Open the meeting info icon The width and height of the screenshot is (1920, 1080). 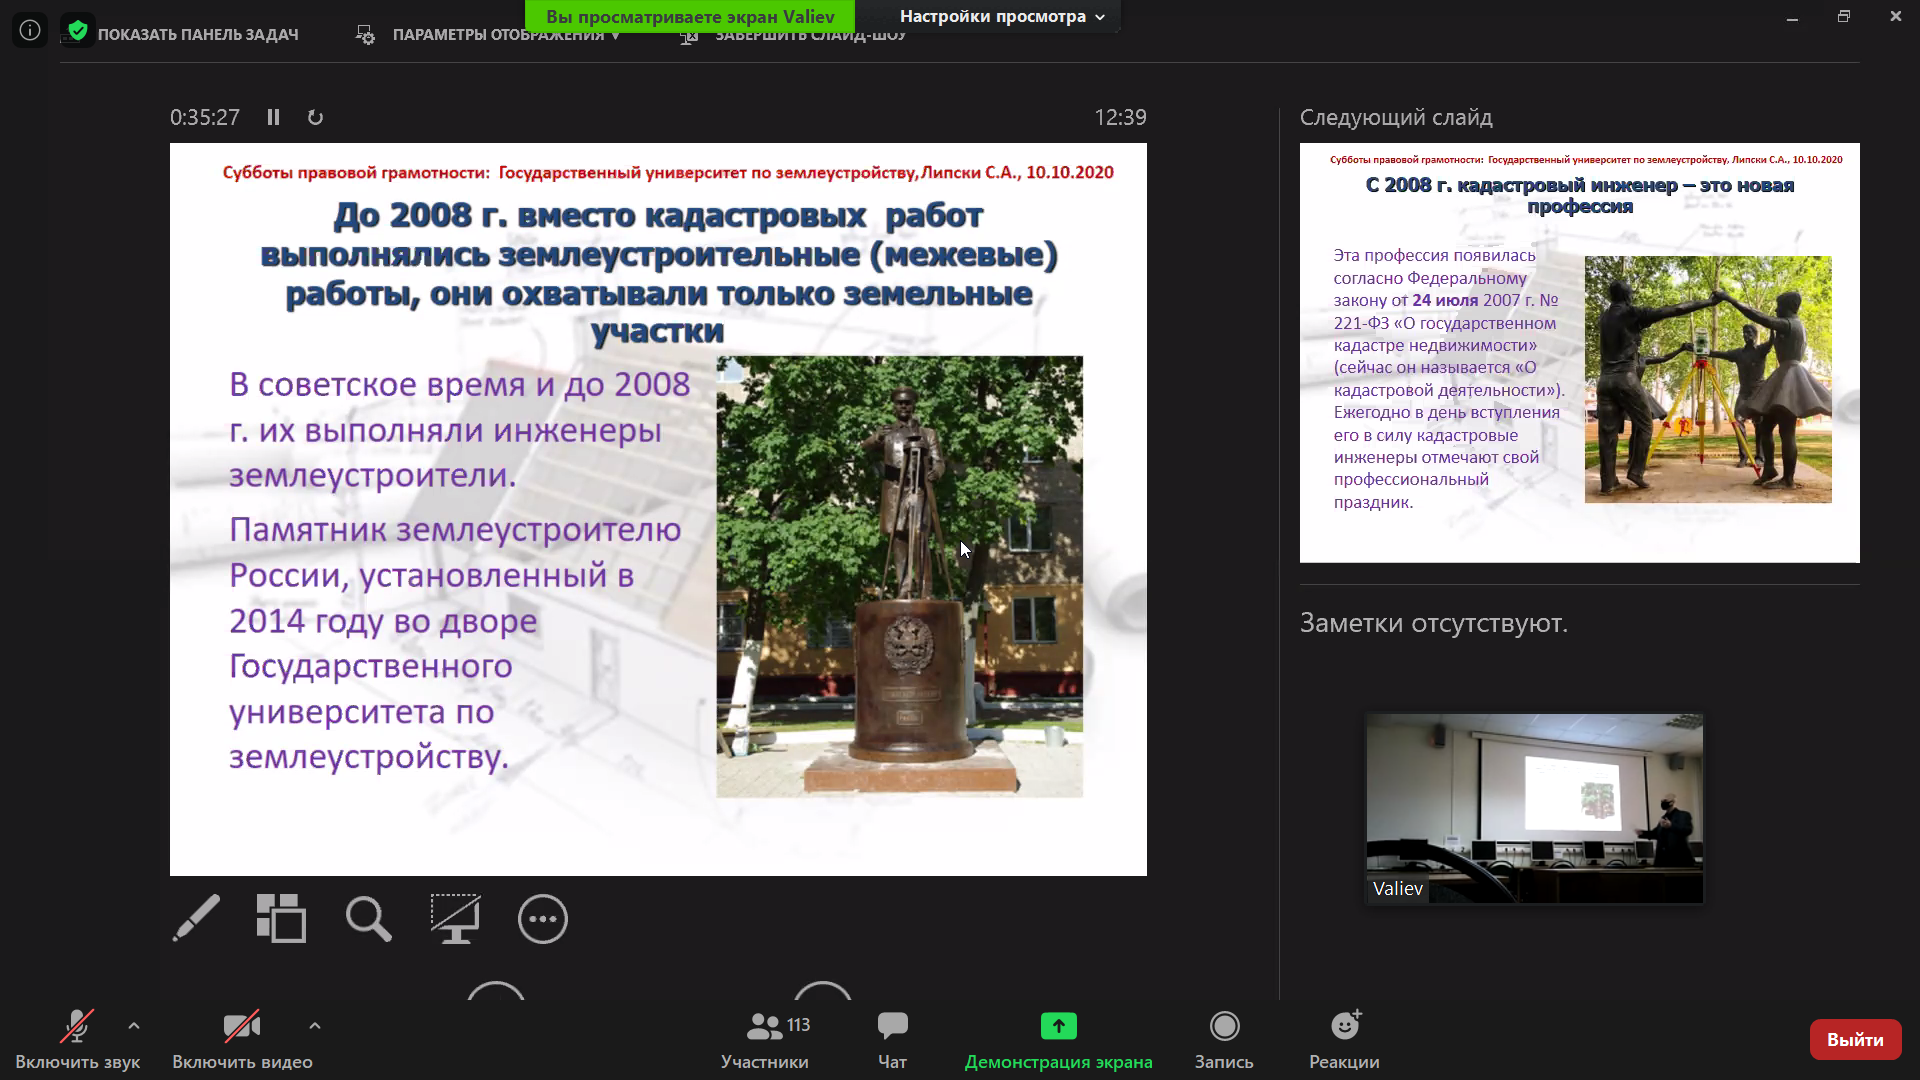[30, 30]
